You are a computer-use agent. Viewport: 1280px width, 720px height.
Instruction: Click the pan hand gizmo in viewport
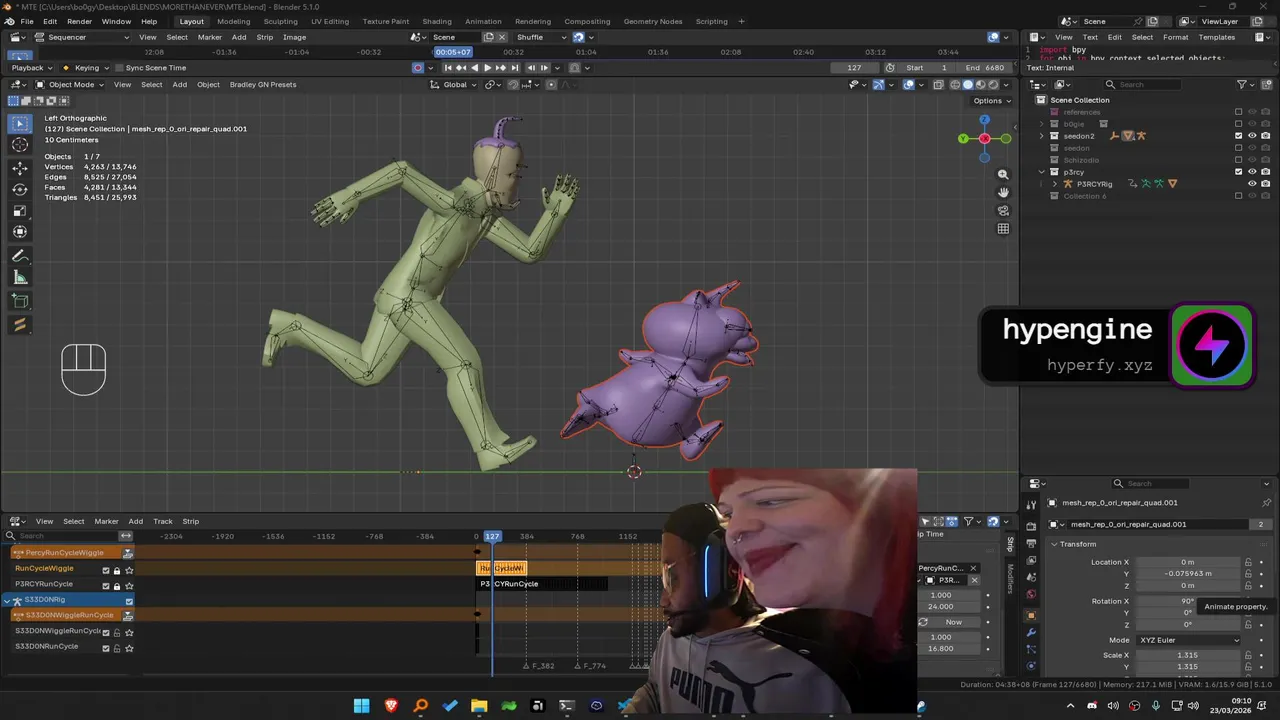[1003, 192]
